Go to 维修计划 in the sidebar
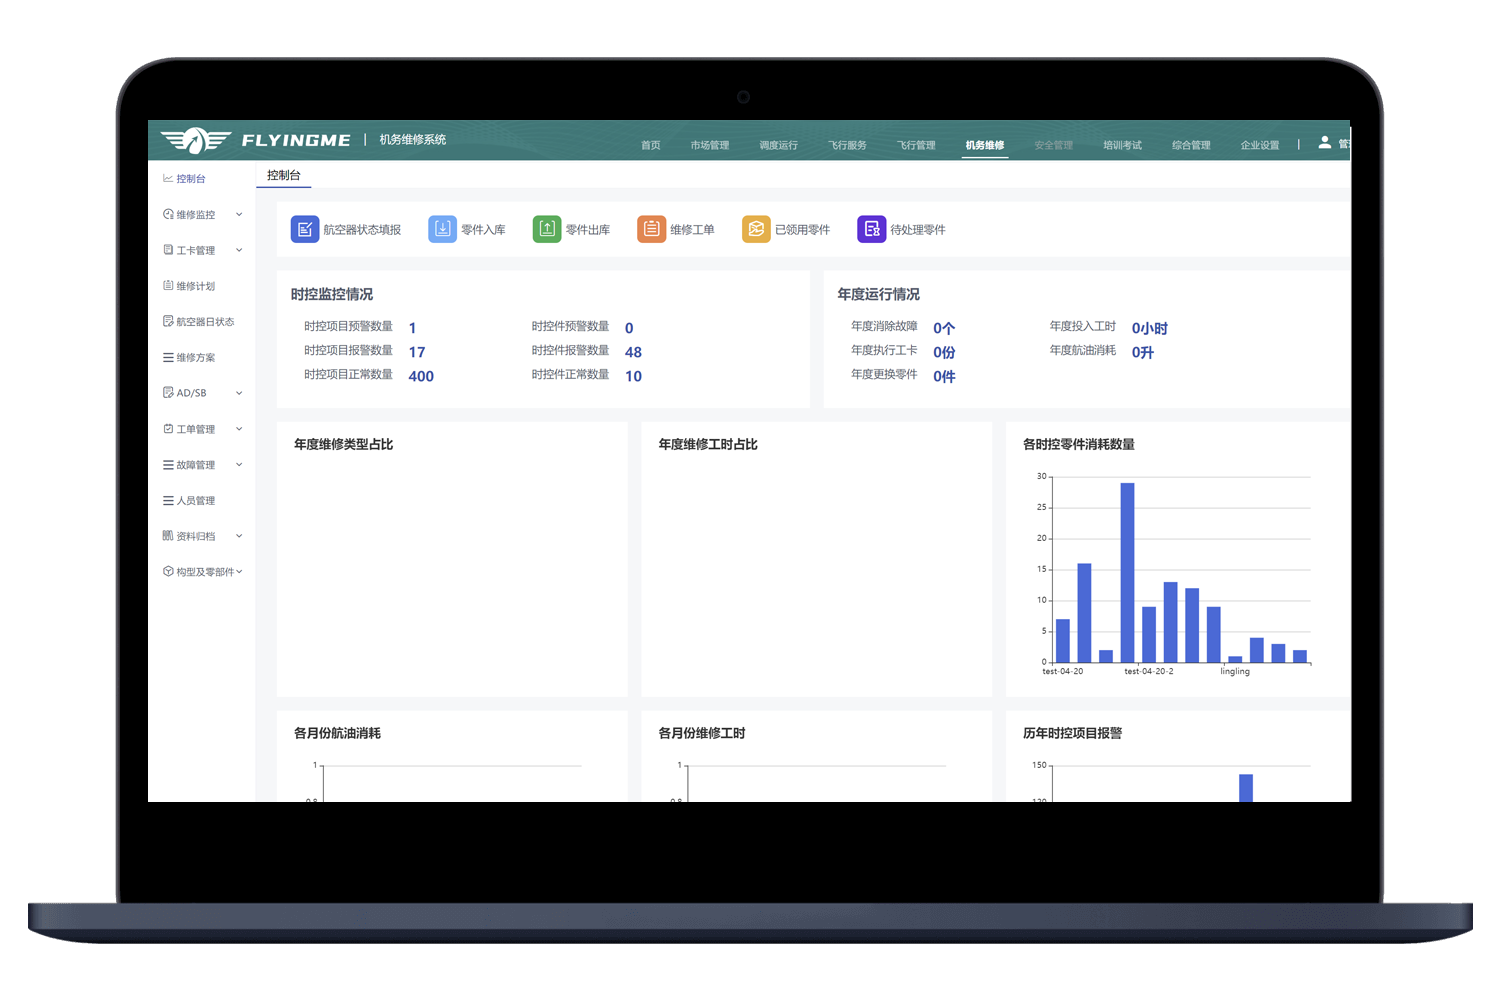Viewport: 1500px width, 1000px height. [196, 286]
